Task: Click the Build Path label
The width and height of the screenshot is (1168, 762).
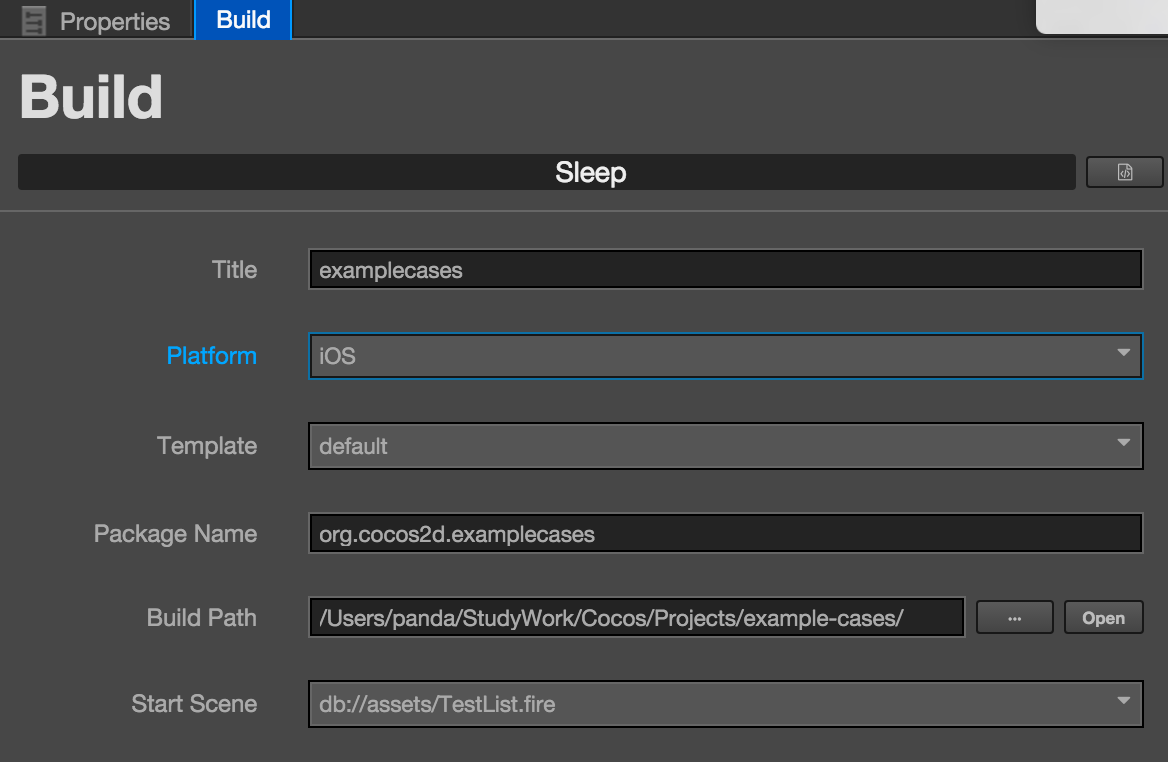Action: click(x=201, y=618)
